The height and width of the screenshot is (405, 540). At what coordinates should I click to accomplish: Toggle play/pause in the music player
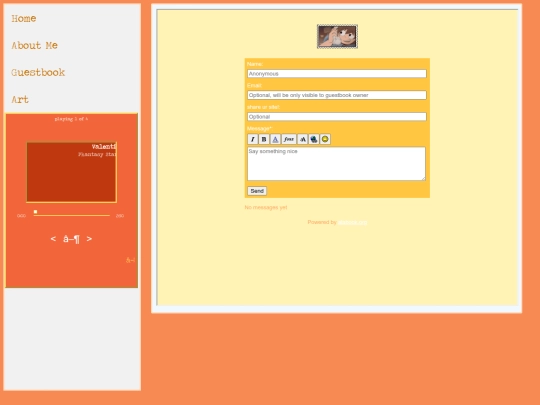[71, 239]
